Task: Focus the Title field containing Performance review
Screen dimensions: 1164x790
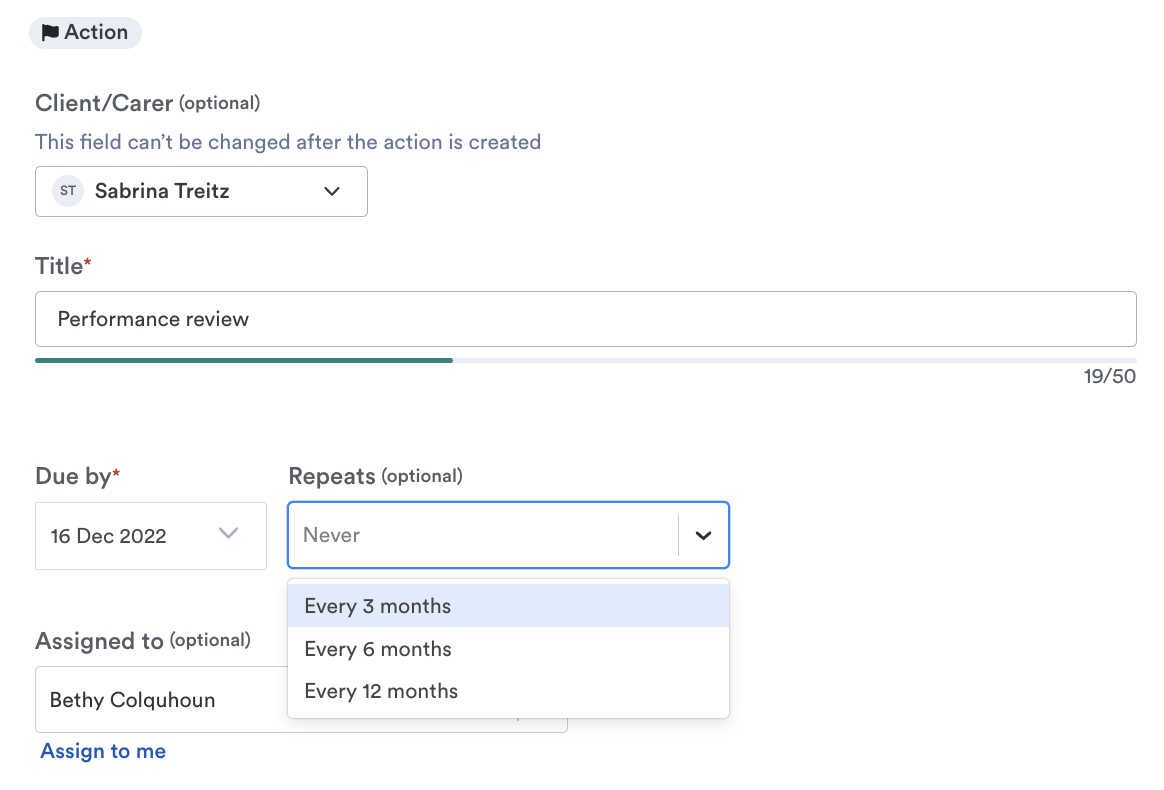Action: (x=585, y=319)
